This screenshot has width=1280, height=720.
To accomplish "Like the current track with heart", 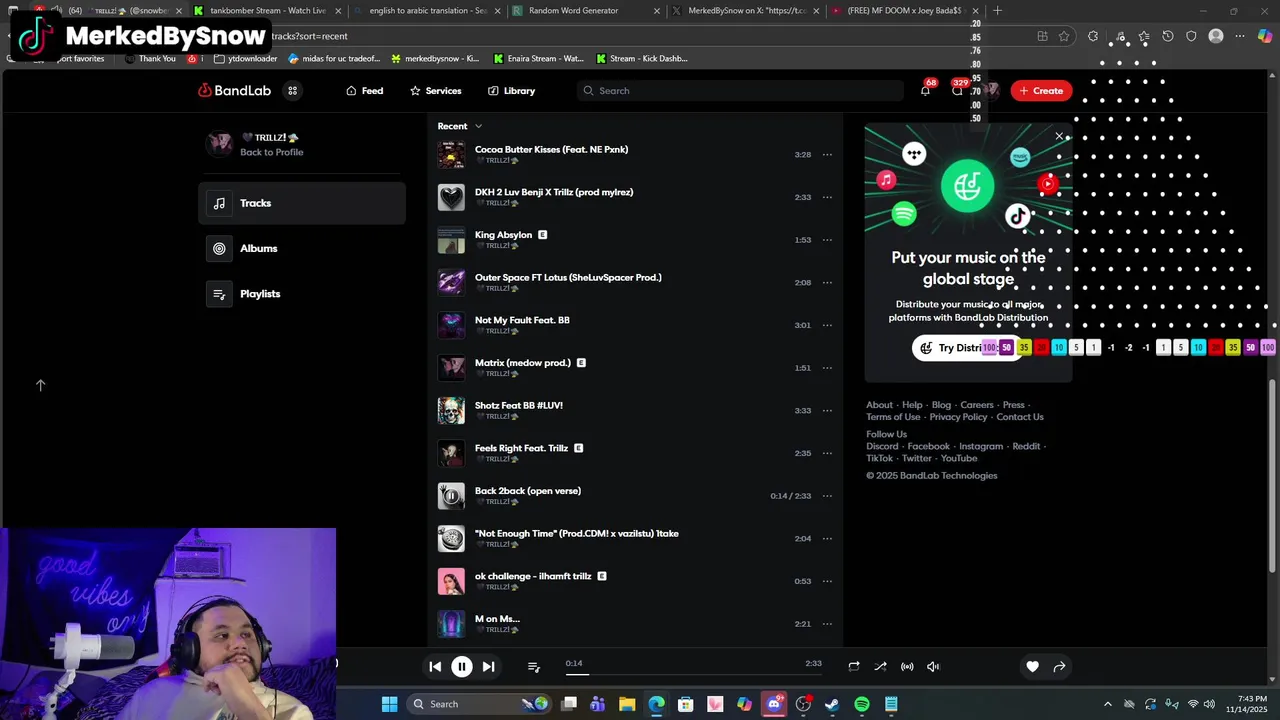I will [1032, 667].
